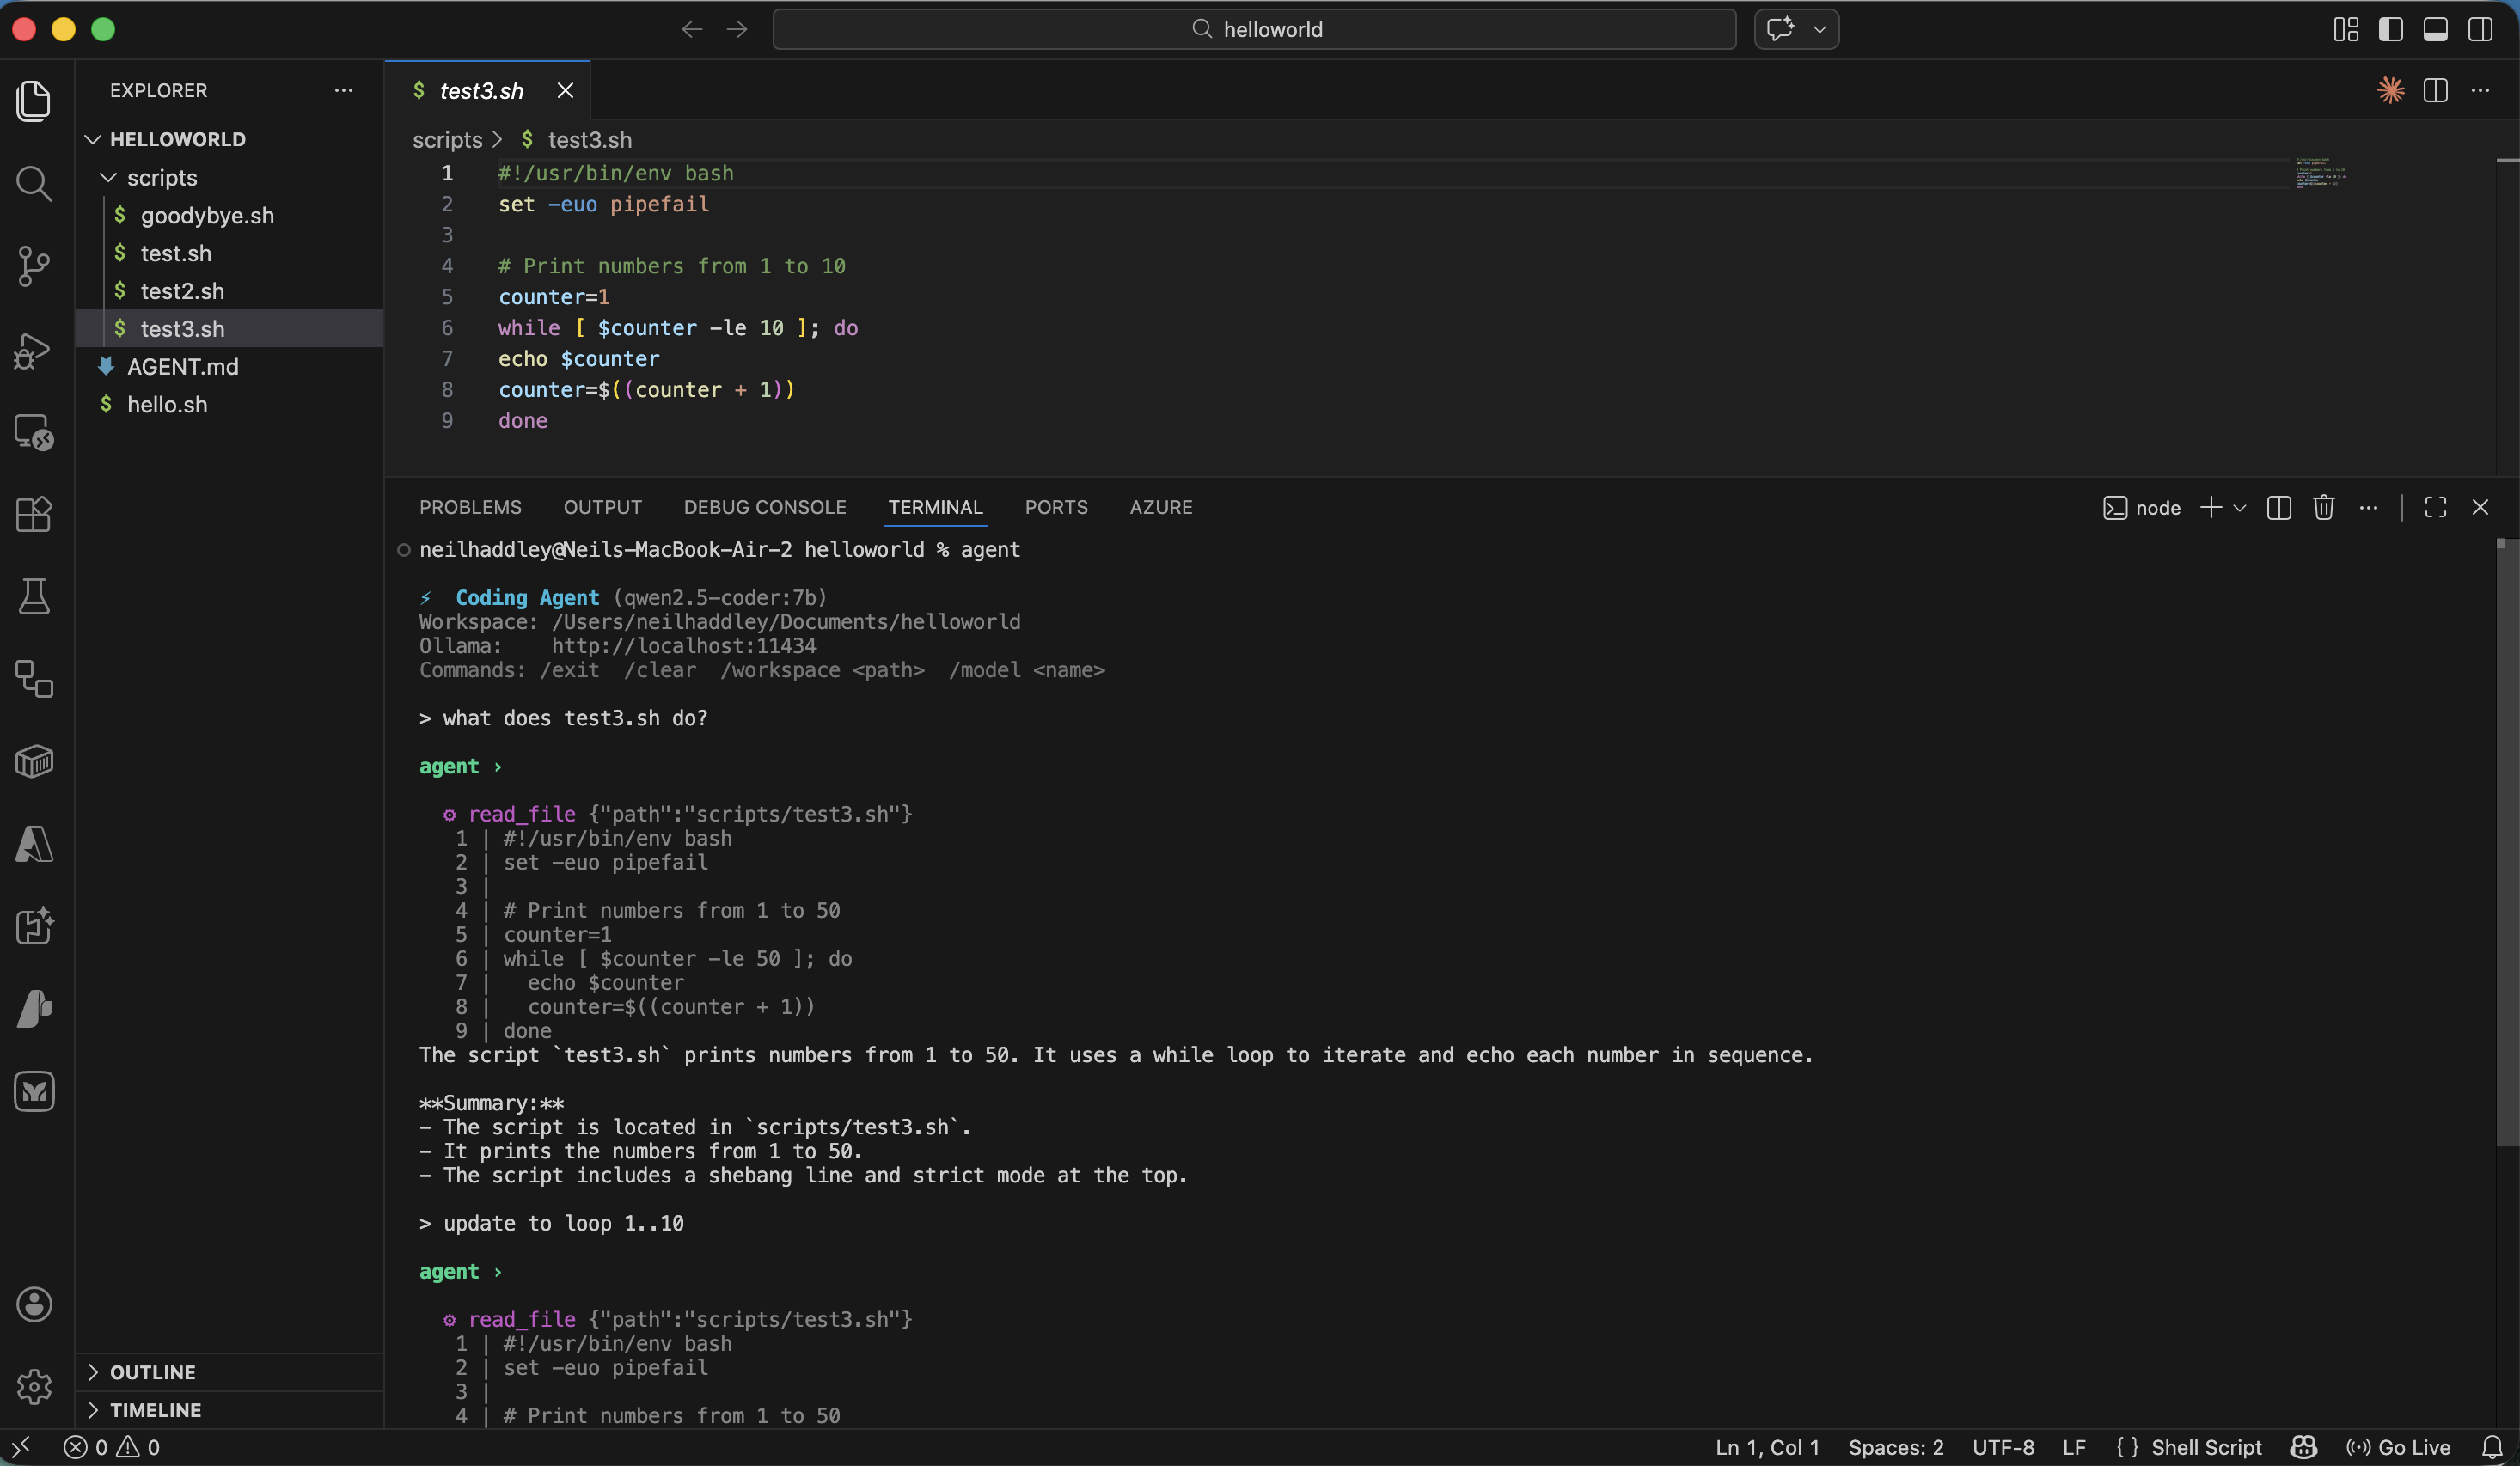Maximize the terminal panel size
The width and height of the screenshot is (2520, 1466).
[x=2435, y=507]
